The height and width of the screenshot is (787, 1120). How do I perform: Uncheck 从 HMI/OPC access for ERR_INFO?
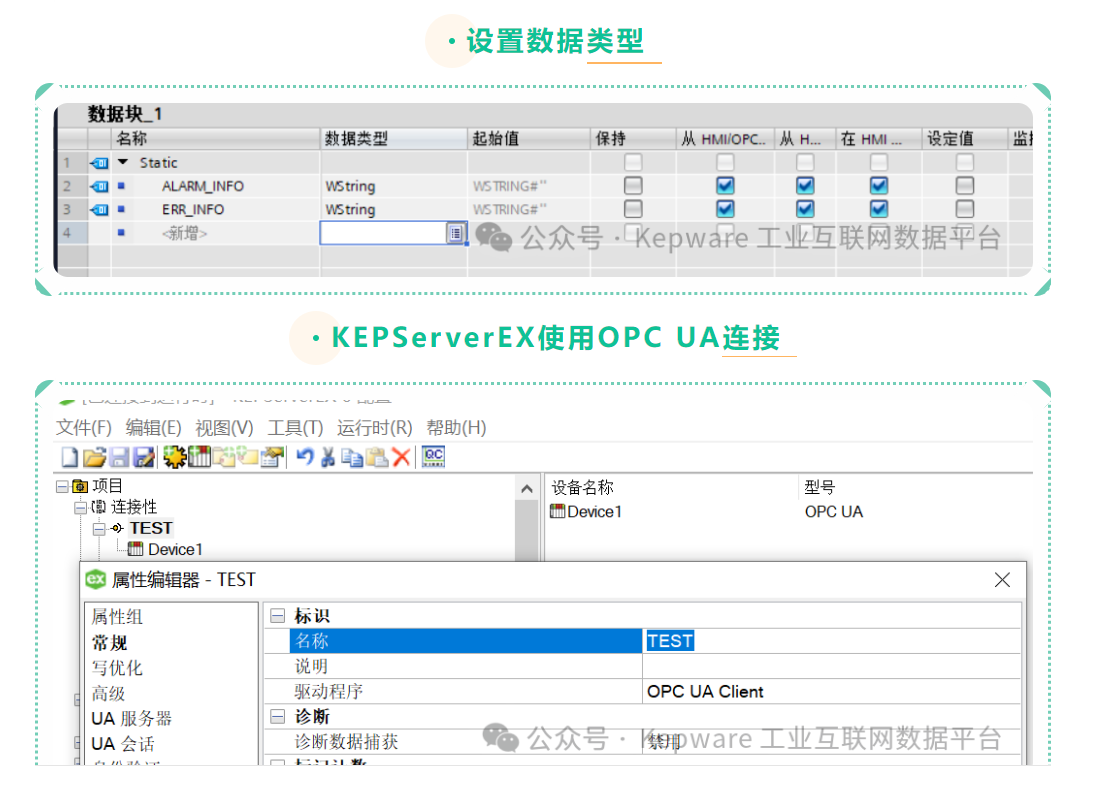click(725, 209)
